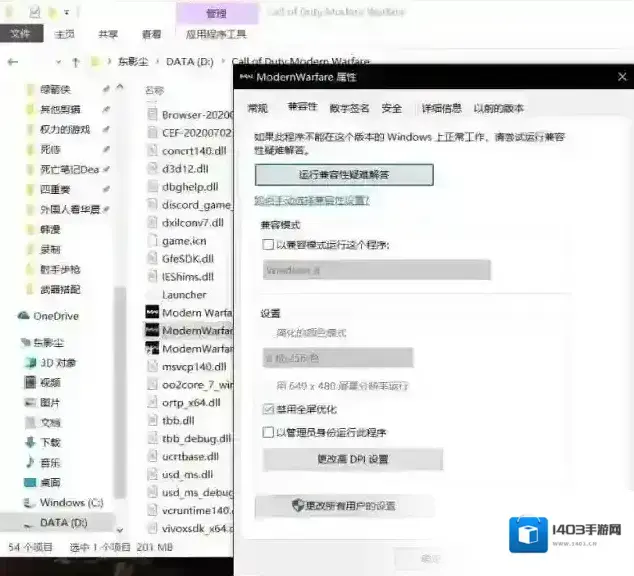Screen dimensions: 634x576
Task: Select dbghelp.dll file icon
Action: (152, 186)
